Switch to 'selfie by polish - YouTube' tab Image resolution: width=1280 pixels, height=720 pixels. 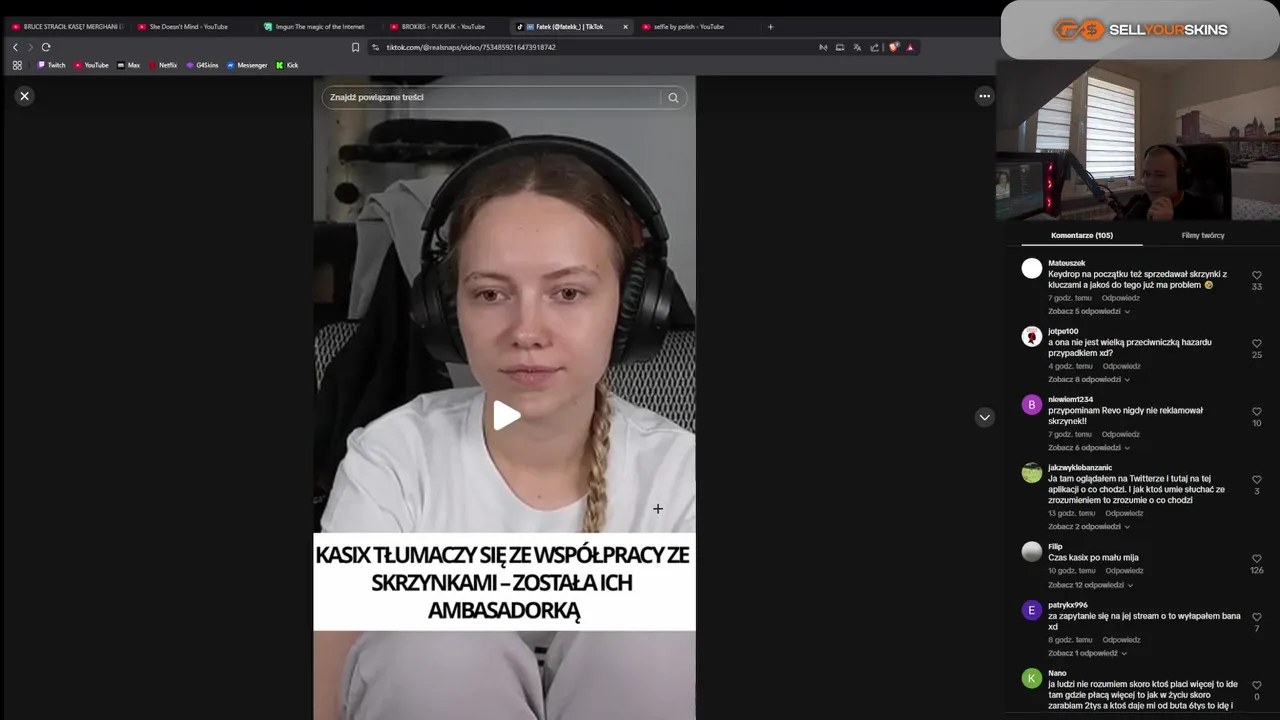point(698,27)
